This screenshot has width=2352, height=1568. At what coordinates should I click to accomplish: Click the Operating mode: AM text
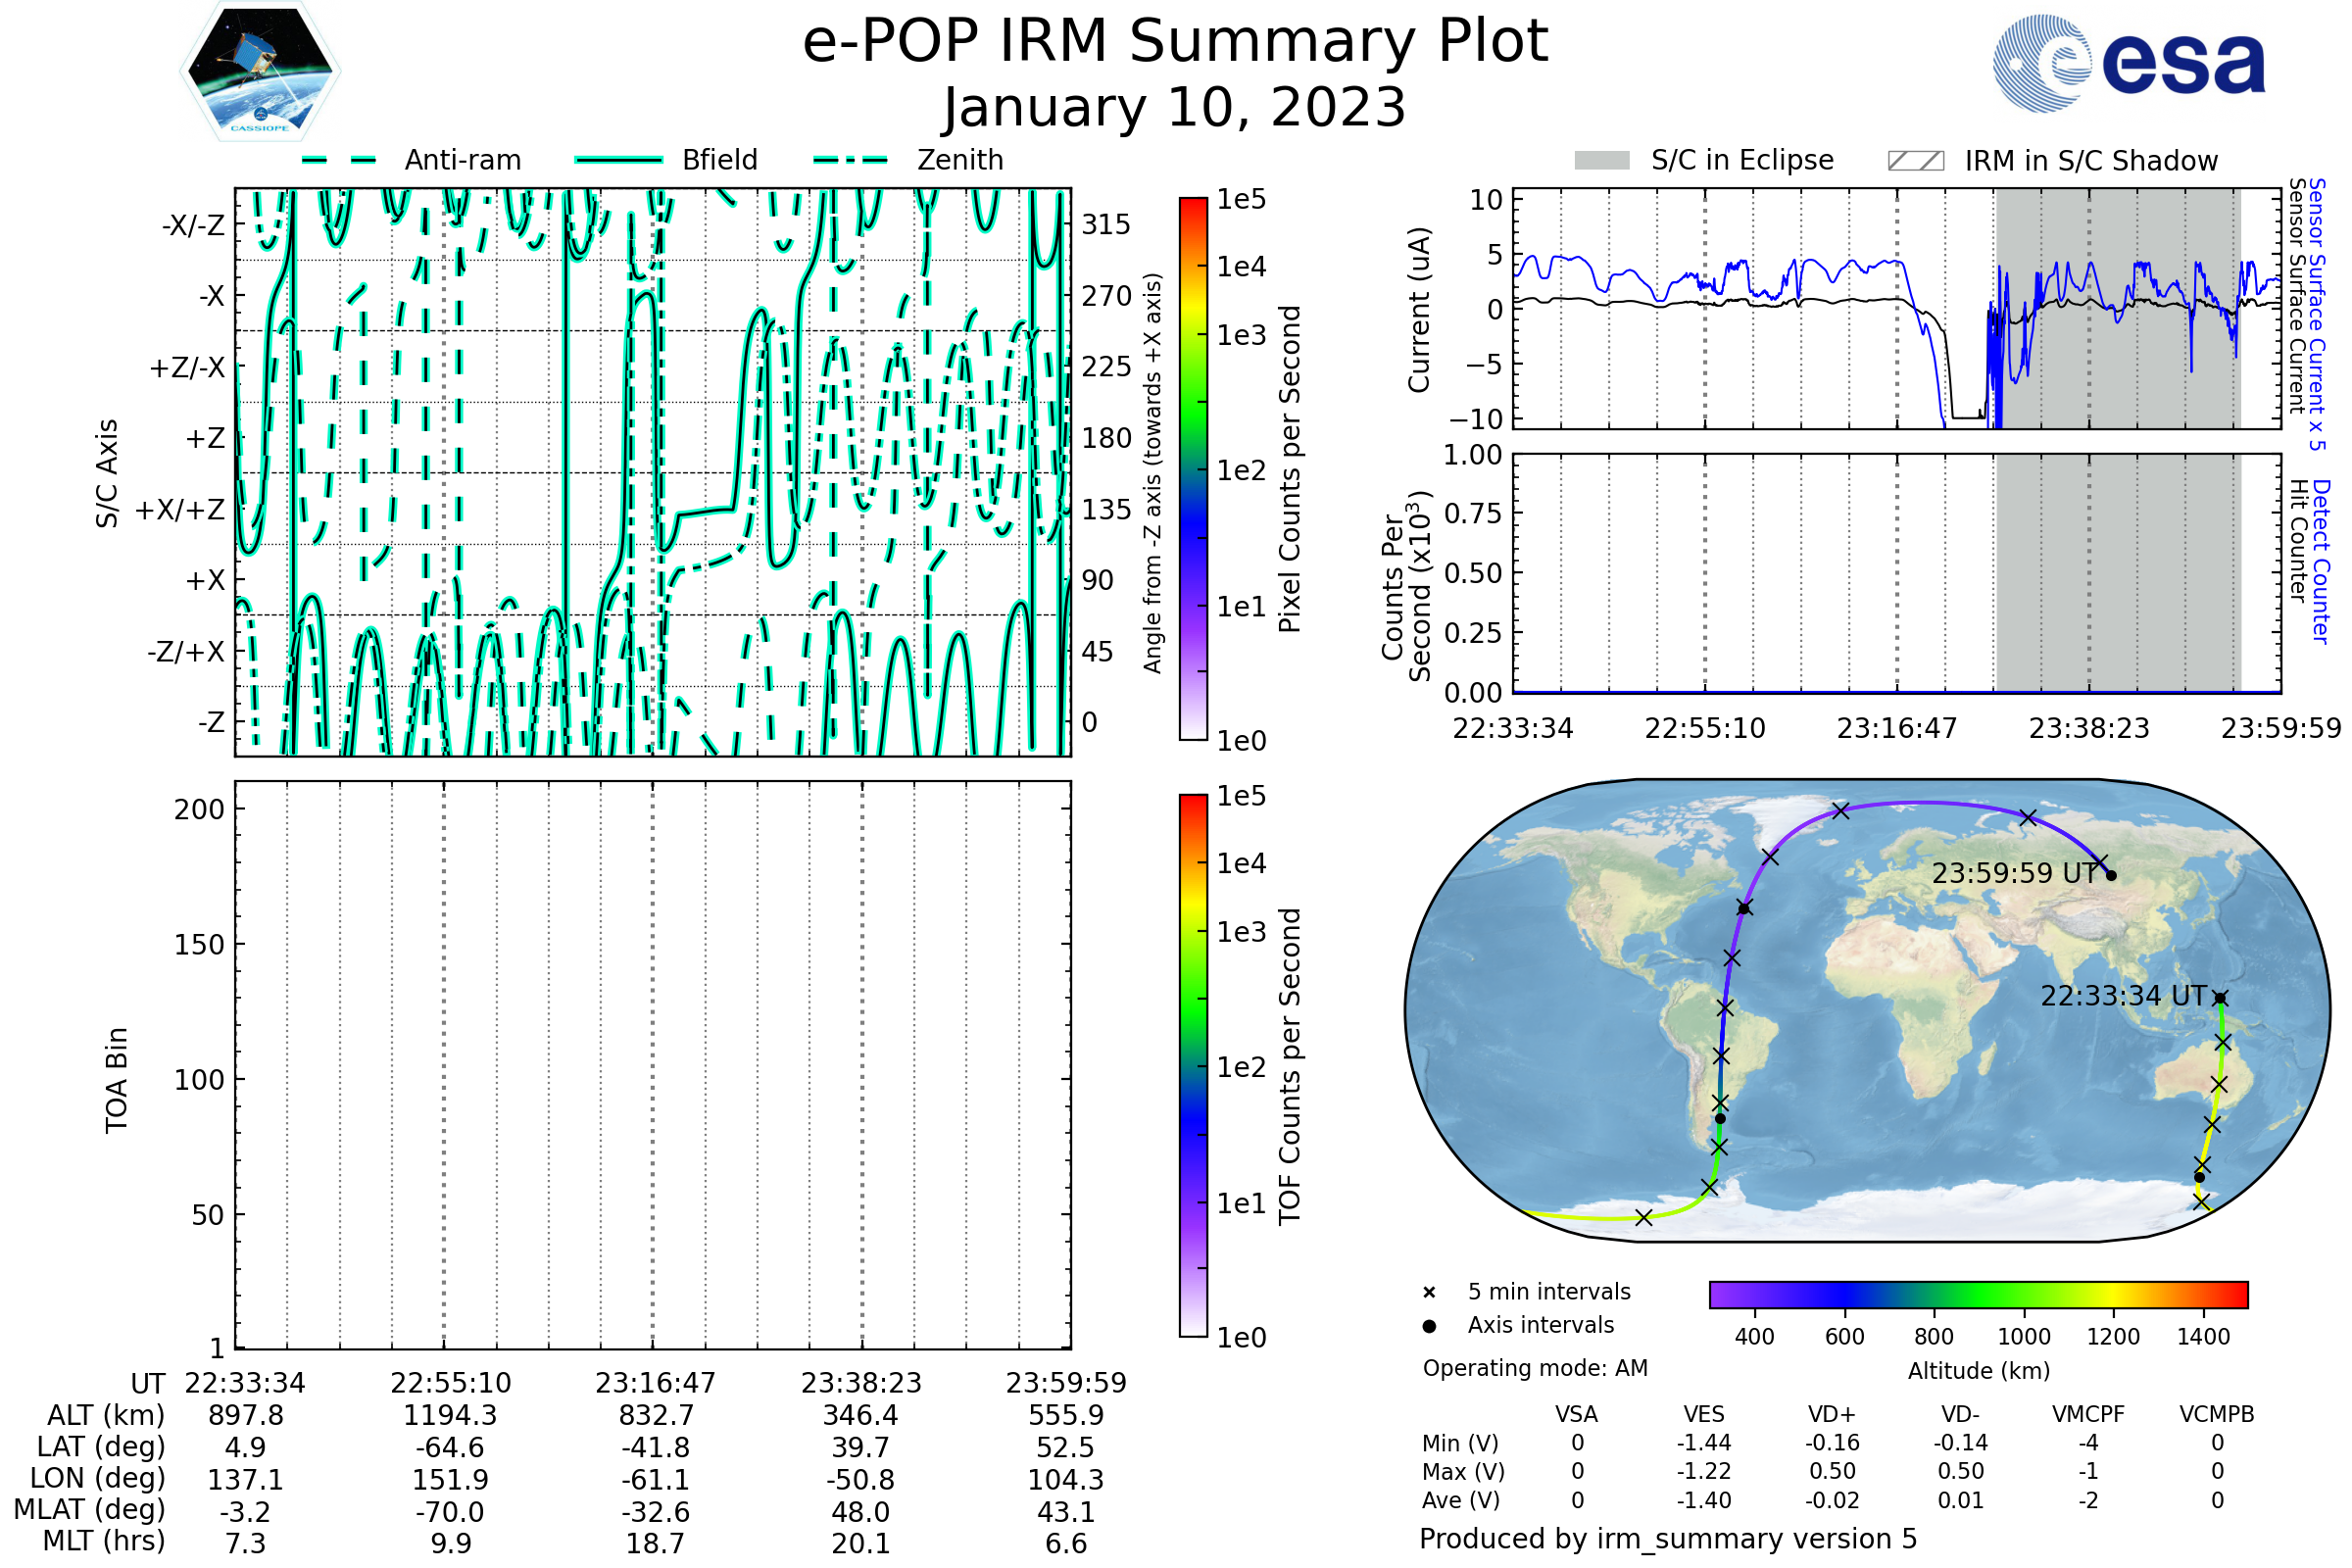1535,1368
